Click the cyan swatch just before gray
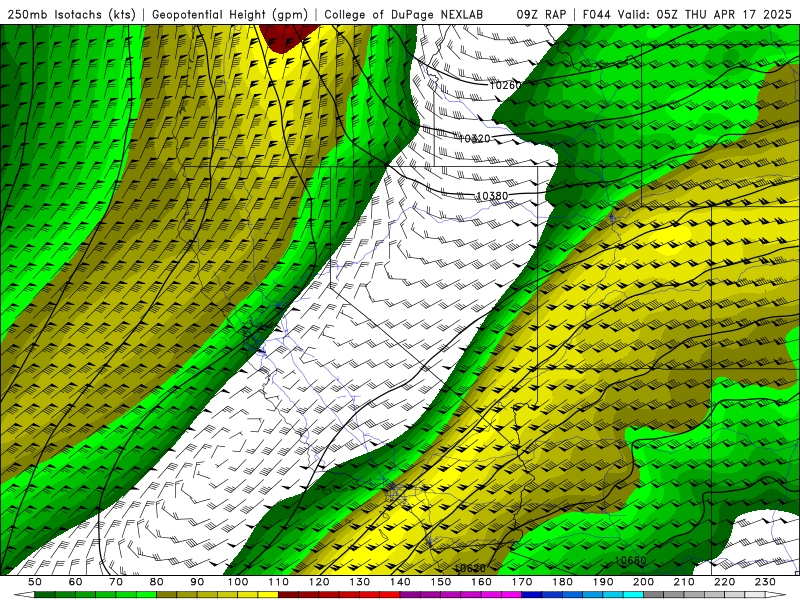 633,595
